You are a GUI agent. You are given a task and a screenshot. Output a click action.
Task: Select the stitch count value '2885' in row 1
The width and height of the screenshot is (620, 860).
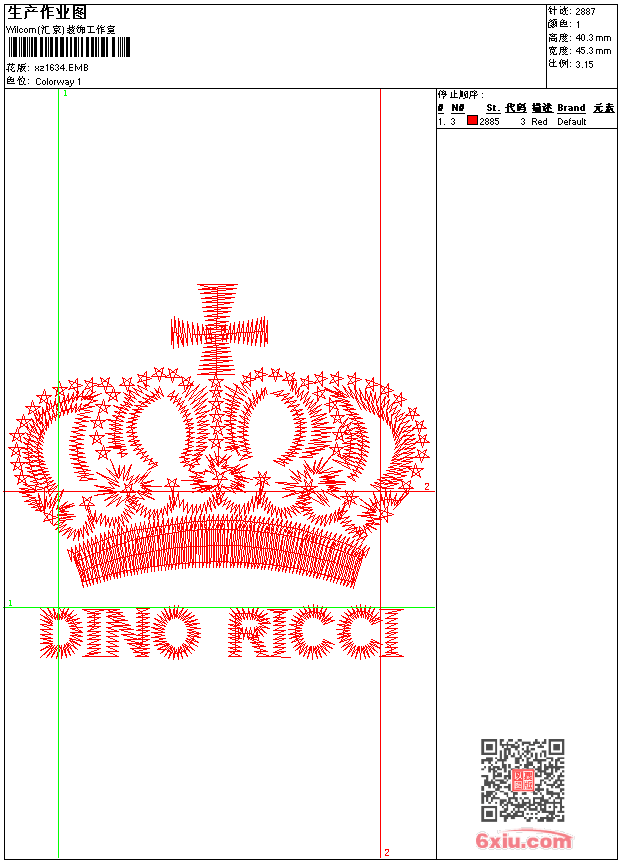(489, 122)
